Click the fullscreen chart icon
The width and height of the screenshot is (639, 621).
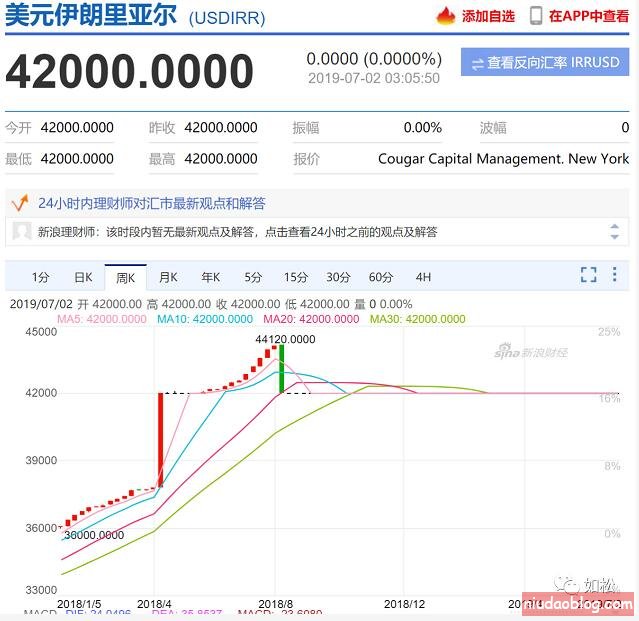[x=589, y=275]
